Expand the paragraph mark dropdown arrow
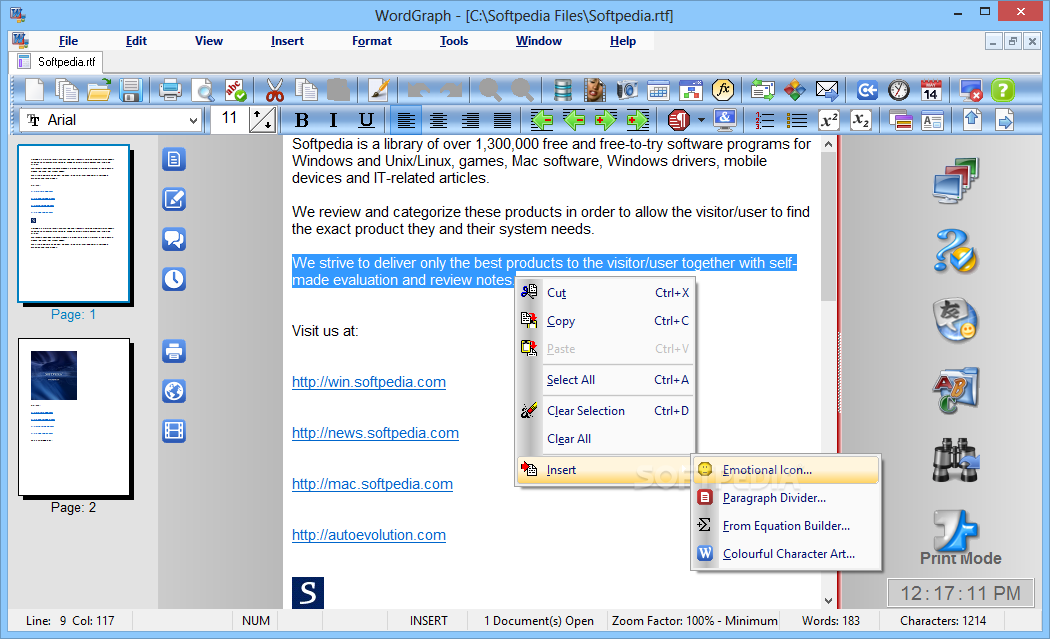This screenshot has width=1050, height=639. [x=701, y=120]
